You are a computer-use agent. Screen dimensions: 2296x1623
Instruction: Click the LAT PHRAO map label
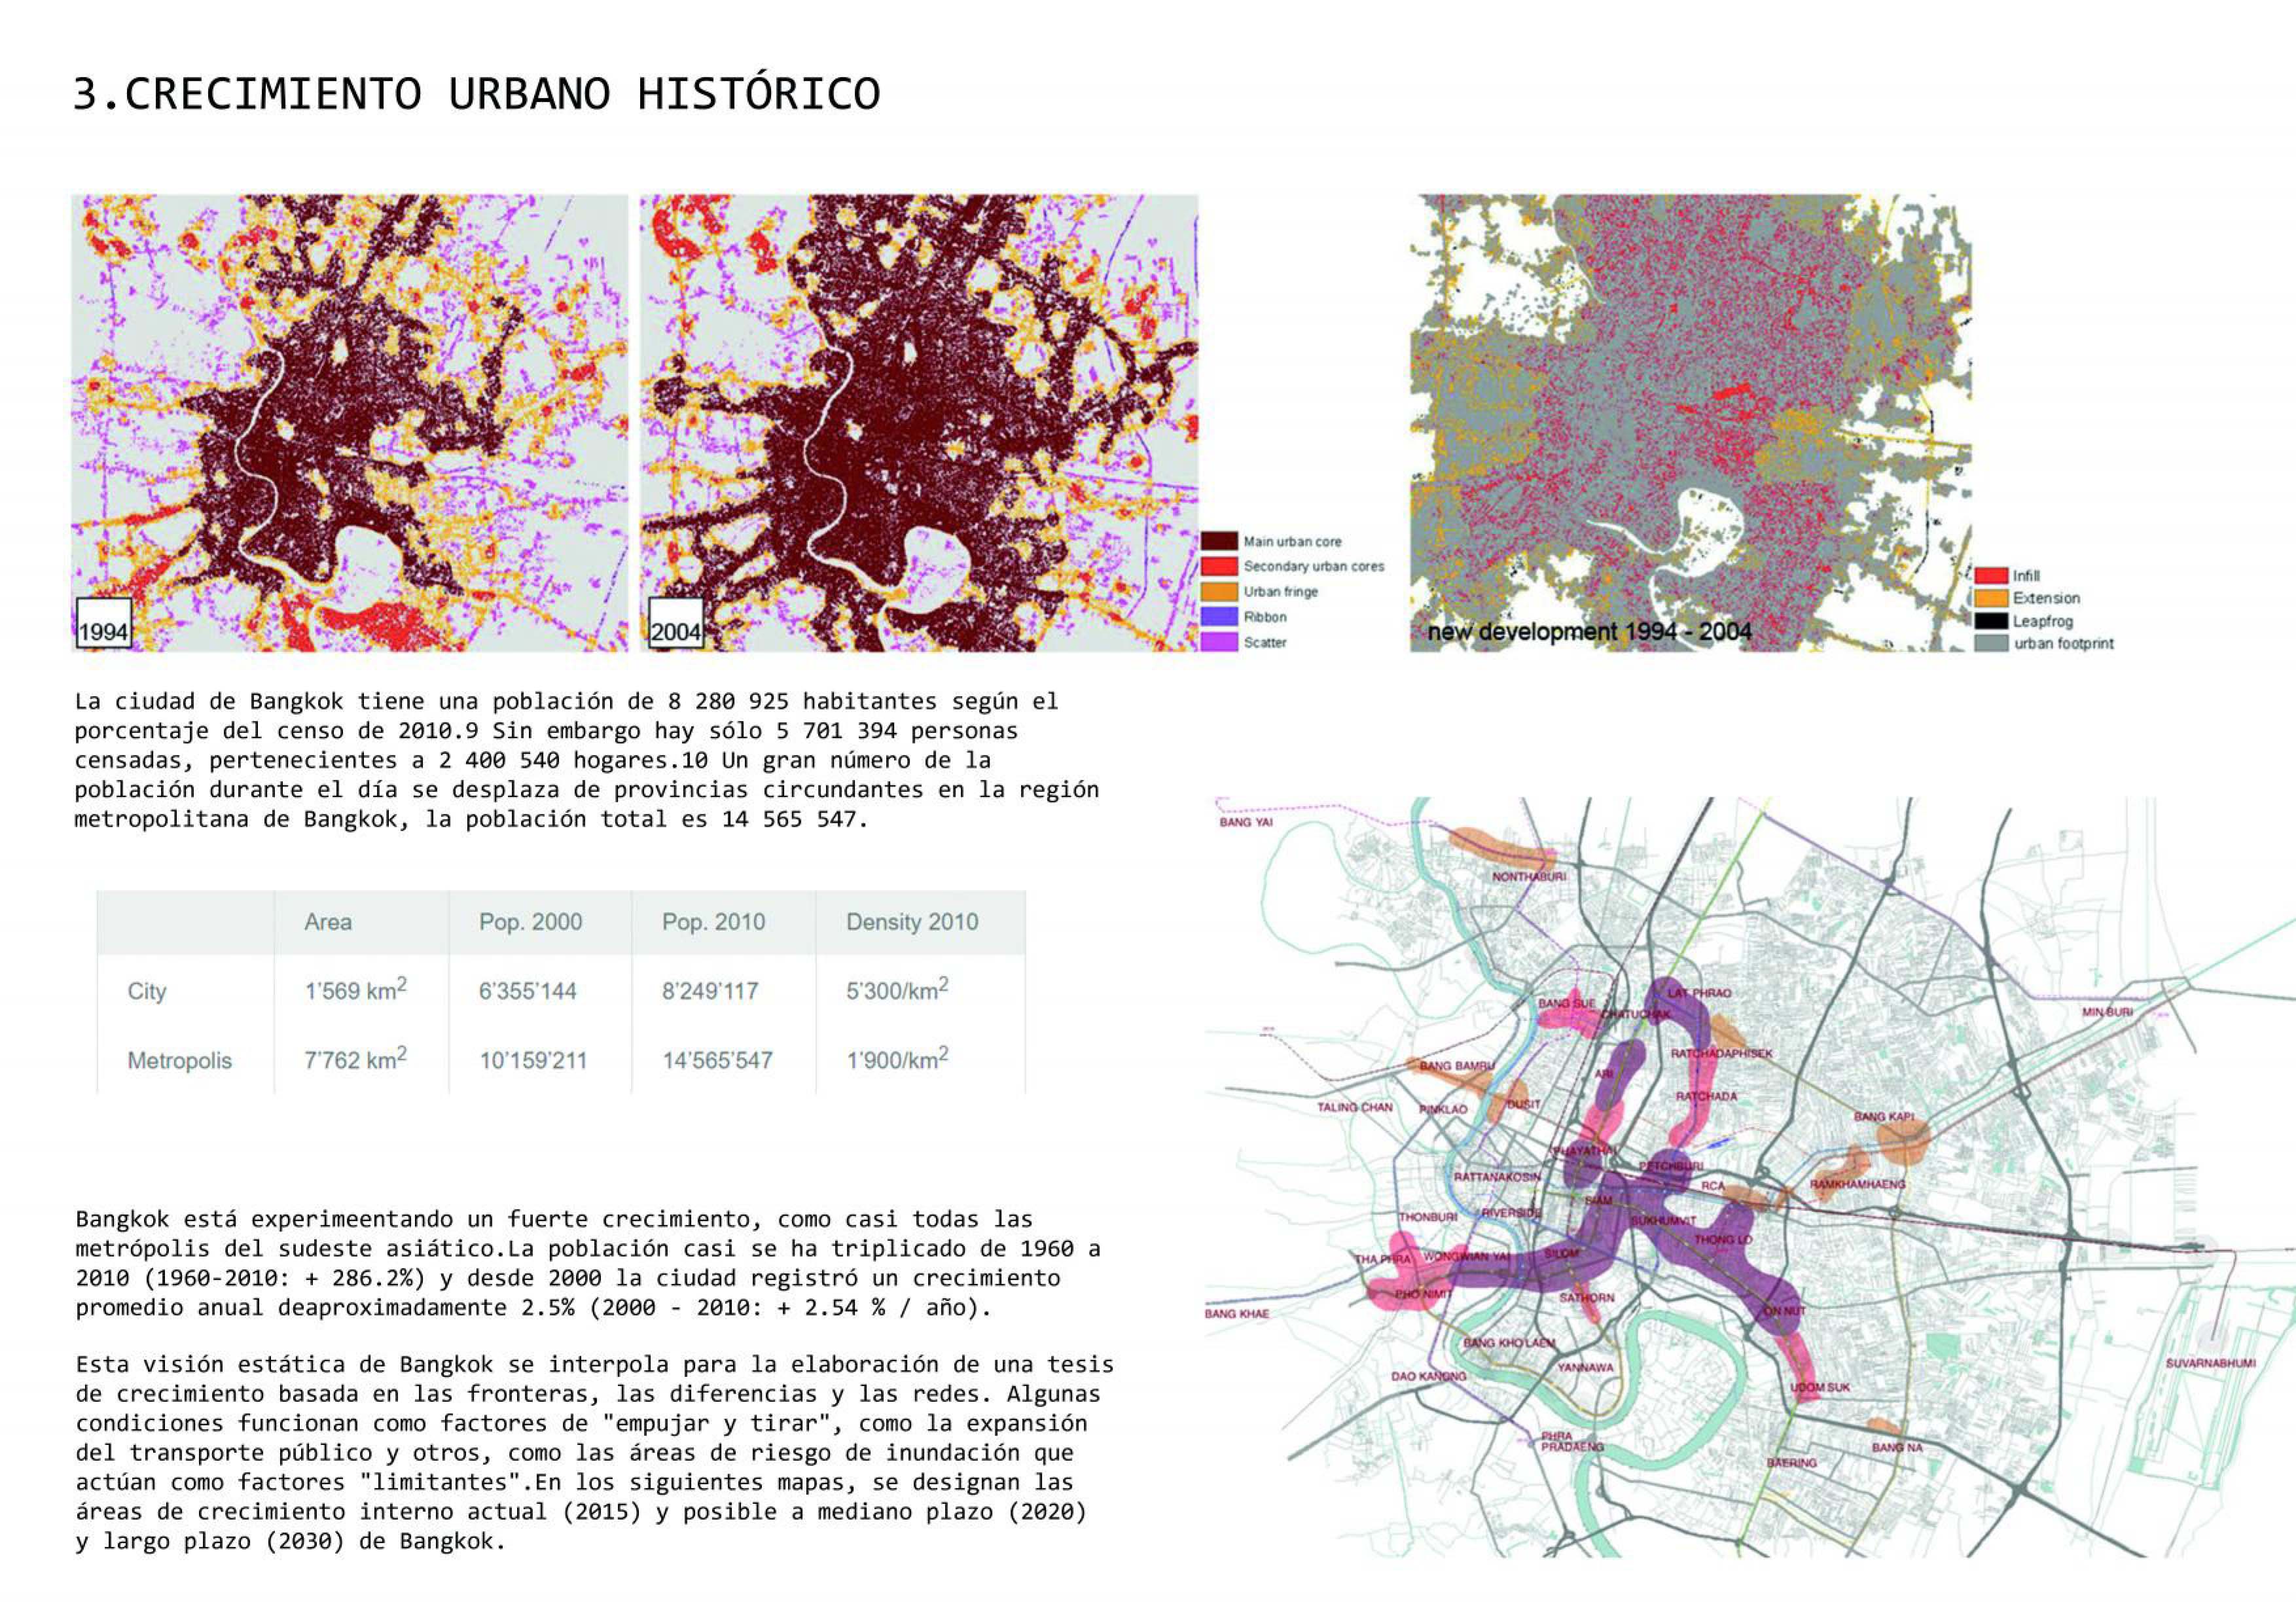tap(1699, 993)
